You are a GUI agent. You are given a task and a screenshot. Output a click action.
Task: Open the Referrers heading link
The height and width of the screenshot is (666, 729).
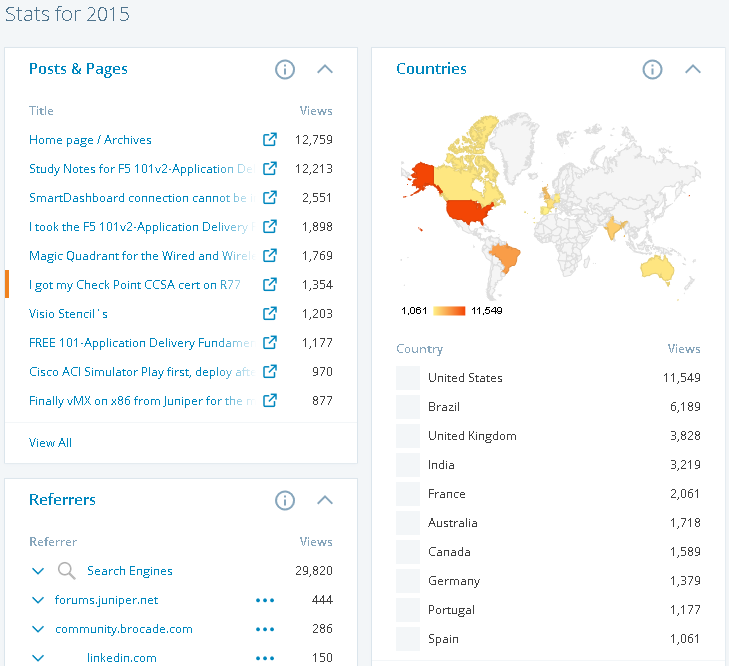[x=62, y=500]
